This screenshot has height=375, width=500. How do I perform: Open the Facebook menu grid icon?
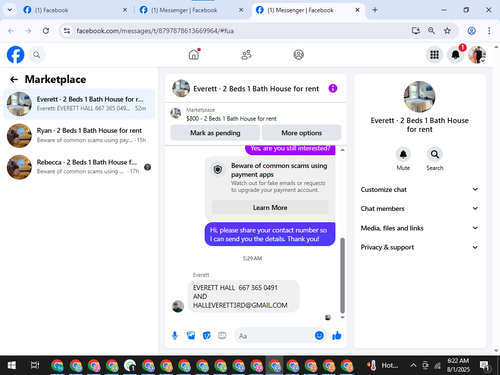[x=434, y=55]
